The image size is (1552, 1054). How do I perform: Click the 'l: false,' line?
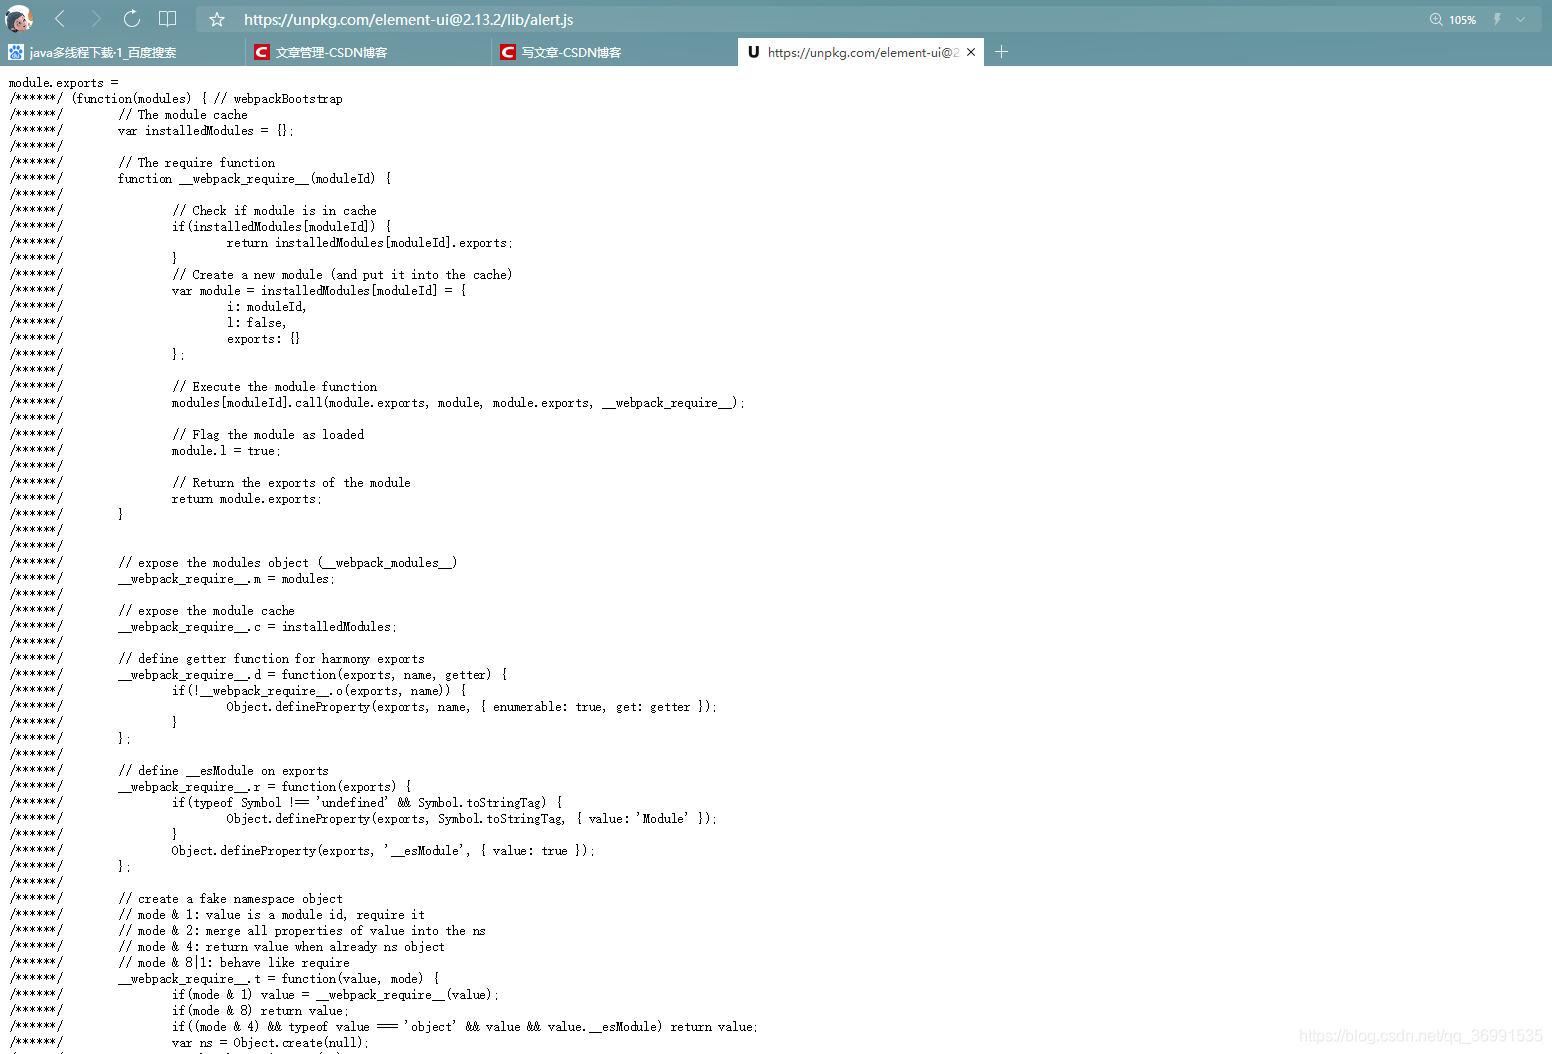pyautogui.click(x=257, y=323)
